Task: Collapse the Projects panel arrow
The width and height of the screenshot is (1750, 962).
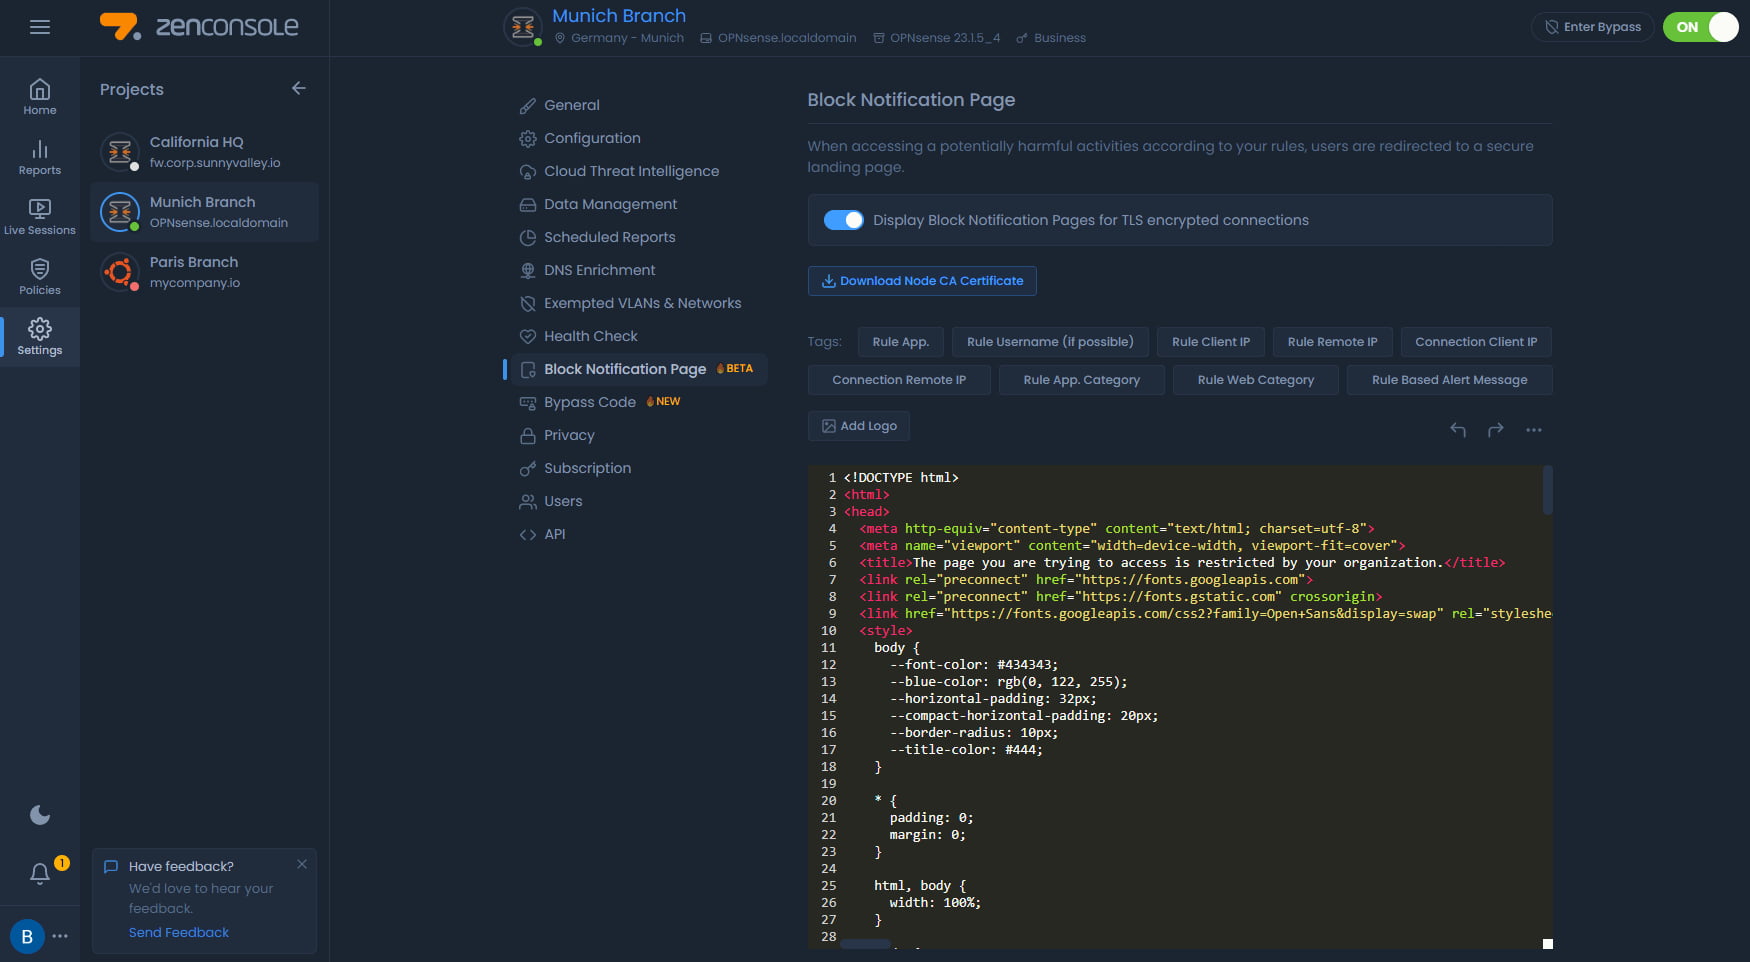Action: (298, 89)
